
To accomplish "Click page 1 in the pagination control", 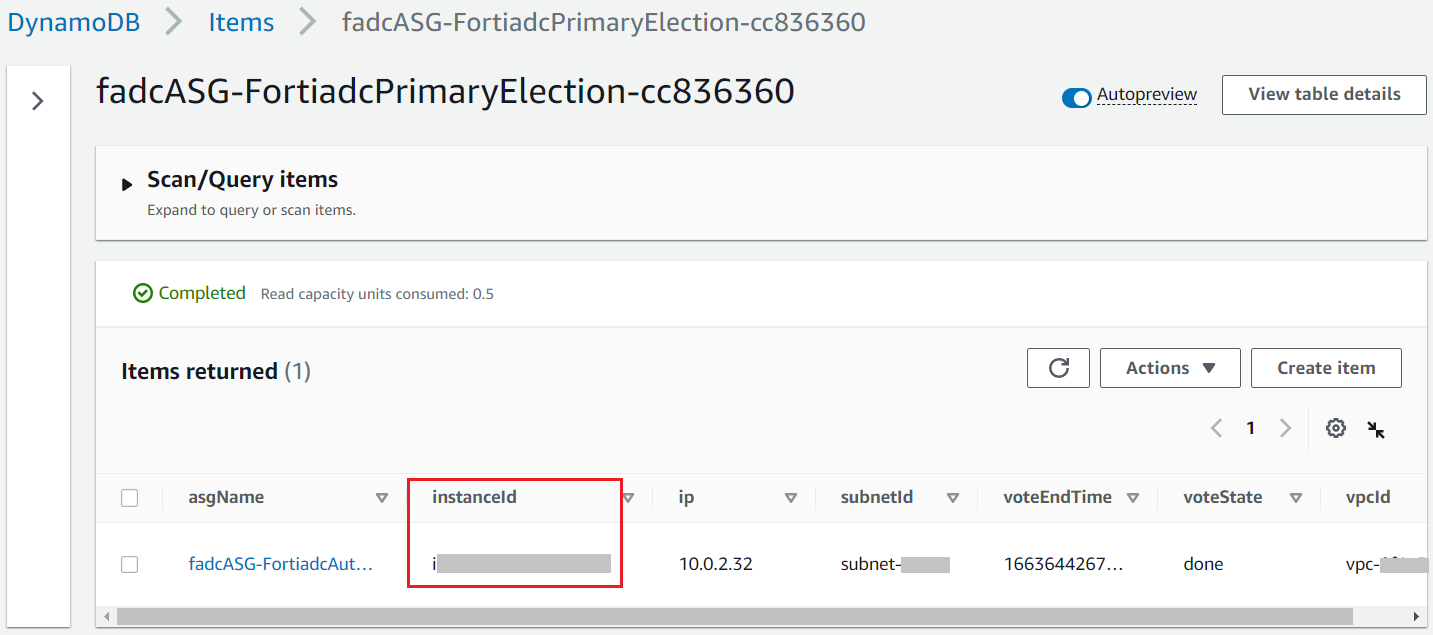I will (x=1250, y=427).
